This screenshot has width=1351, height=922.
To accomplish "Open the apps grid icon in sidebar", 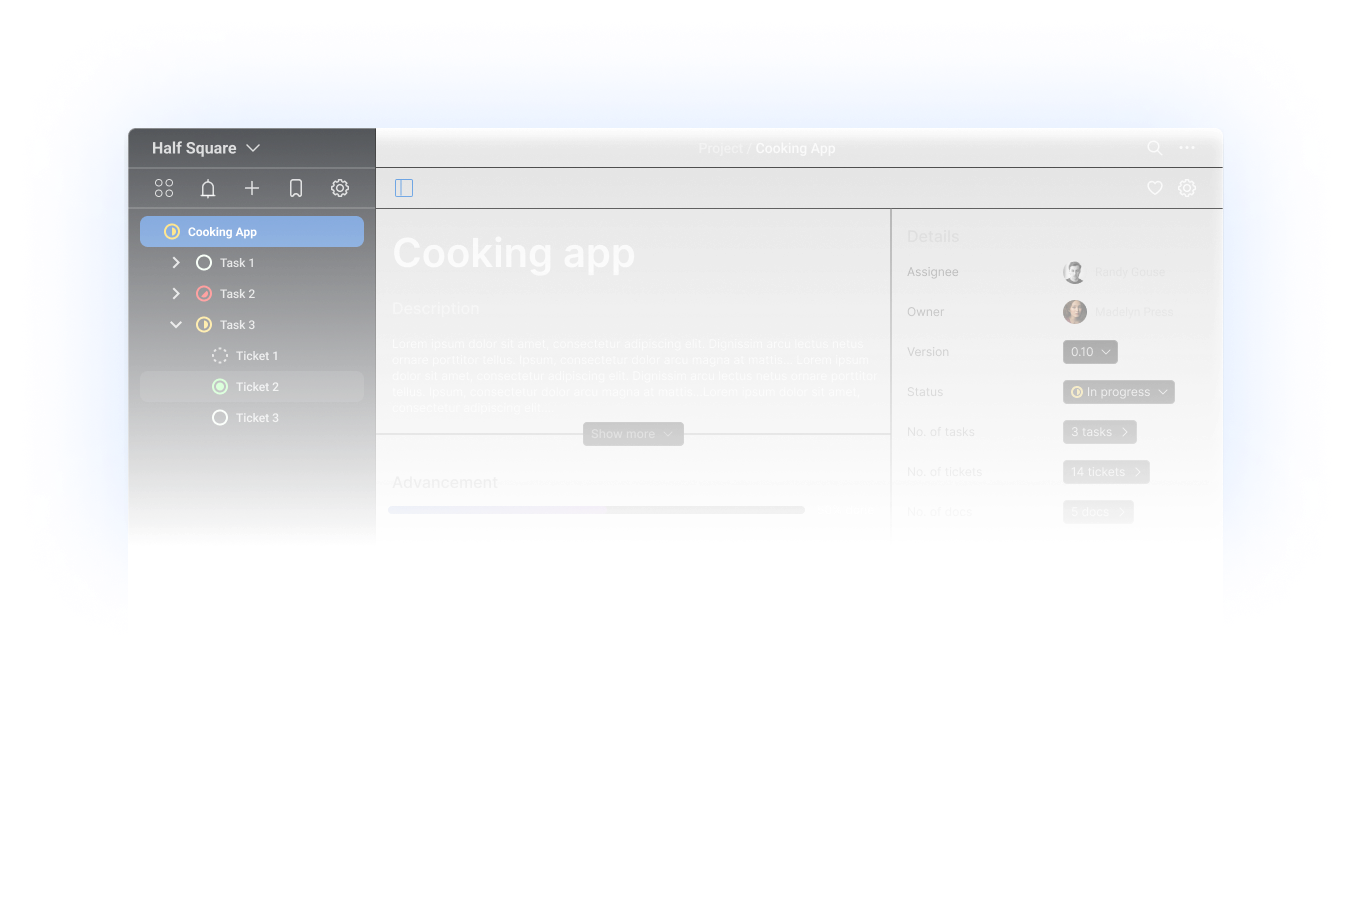I will pos(164,188).
